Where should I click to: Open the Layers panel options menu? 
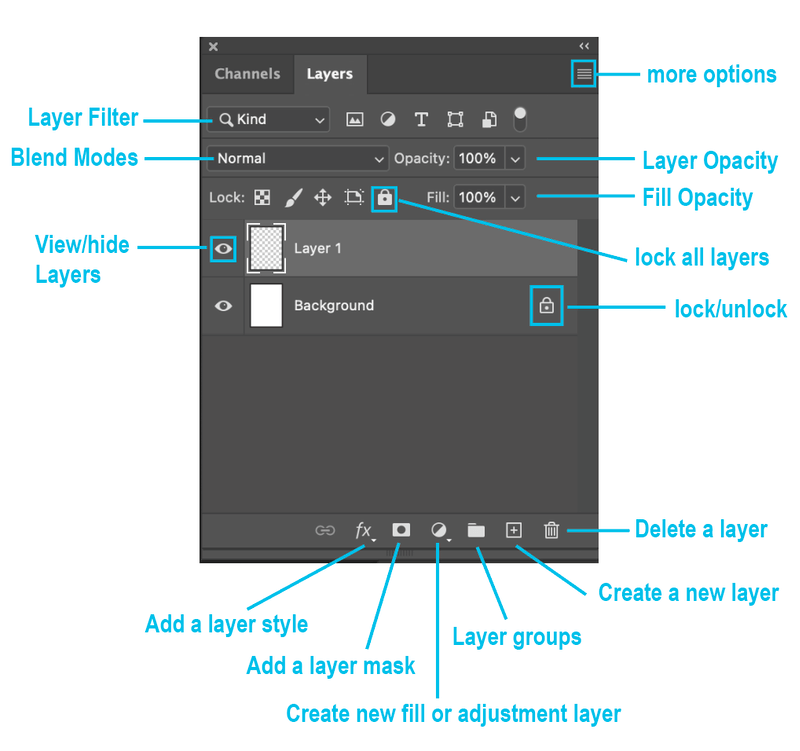tap(583, 73)
